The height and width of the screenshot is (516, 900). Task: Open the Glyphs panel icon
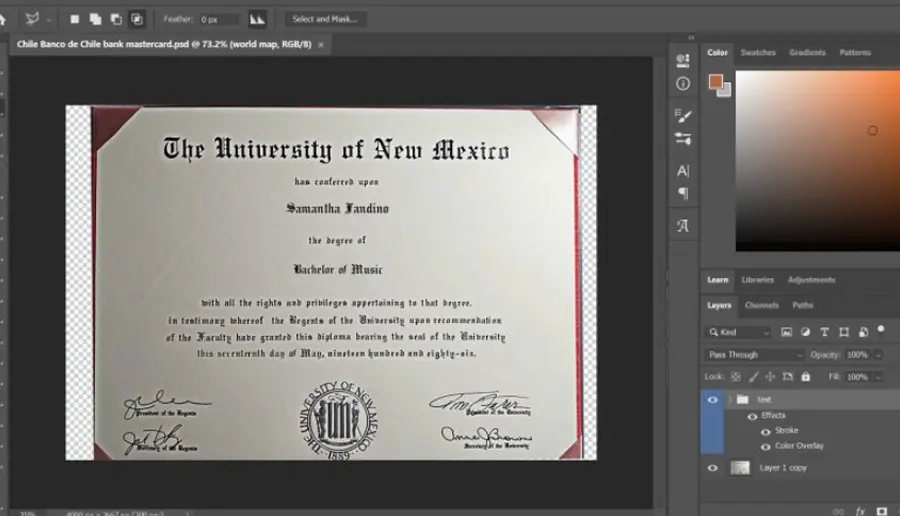click(682, 226)
